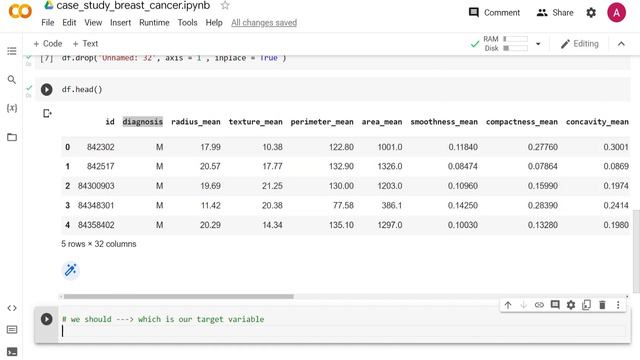Add a new Text cell
This screenshot has height=360, width=640.
click(85, 43)
